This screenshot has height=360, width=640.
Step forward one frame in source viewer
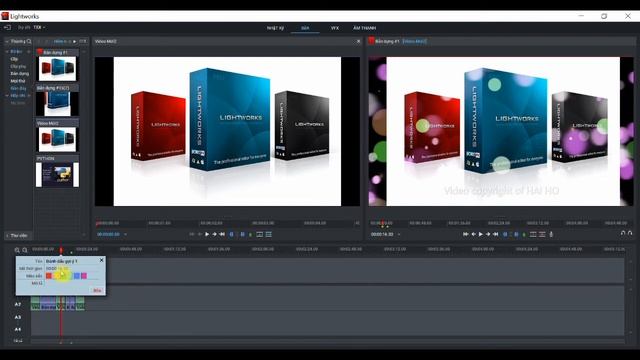tap(214, 234)
